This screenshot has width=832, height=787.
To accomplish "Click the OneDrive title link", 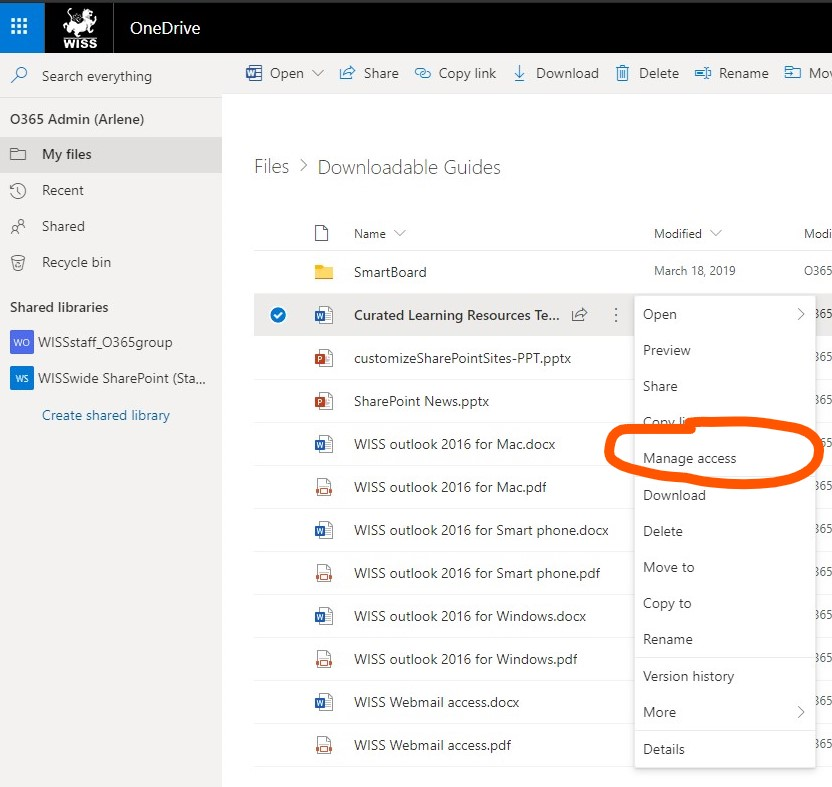I will point(165,28).
